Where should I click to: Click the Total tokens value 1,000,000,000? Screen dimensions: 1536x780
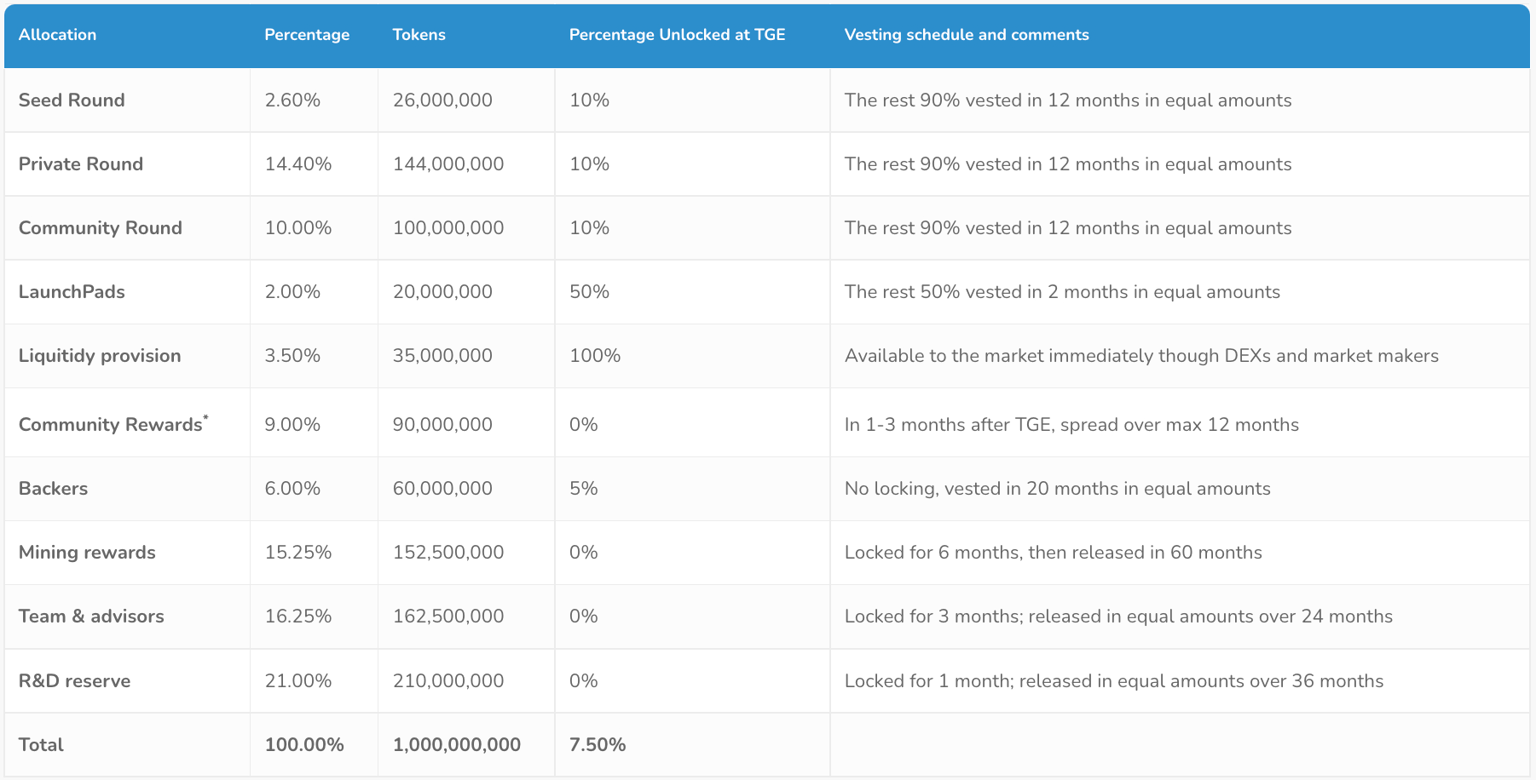pos(456,745)
